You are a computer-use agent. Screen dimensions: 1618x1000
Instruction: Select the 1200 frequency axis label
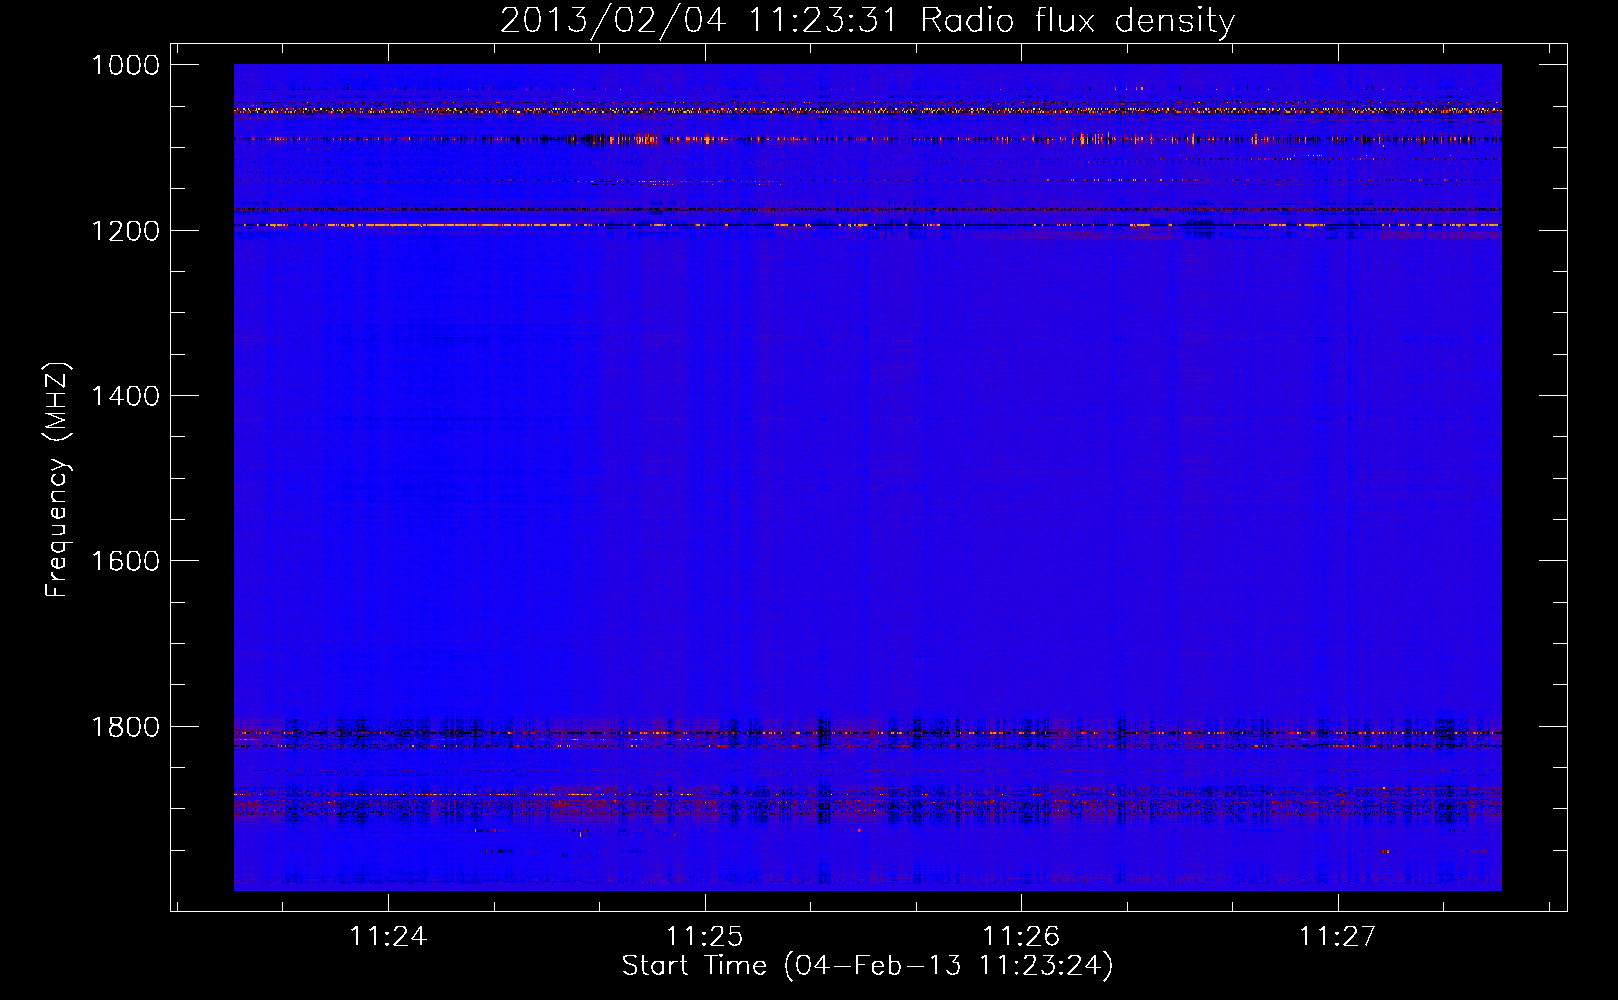pos(125,231)
